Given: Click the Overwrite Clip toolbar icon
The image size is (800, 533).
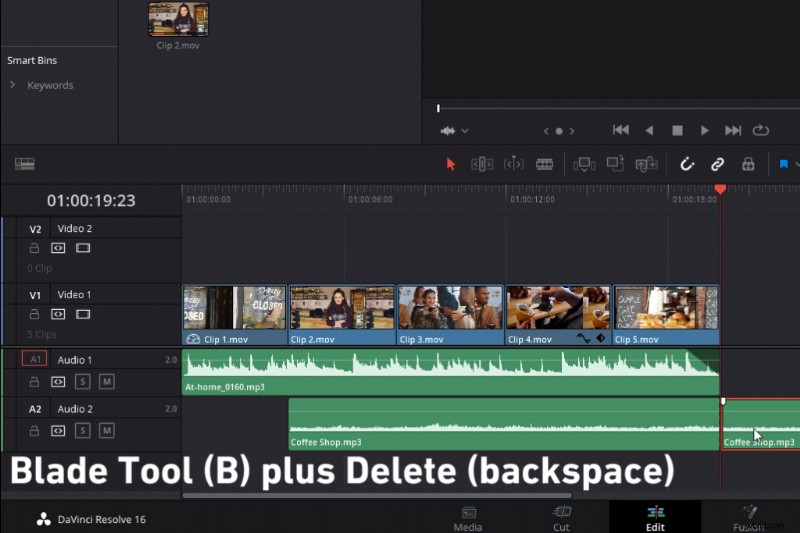Looking at the screenshot, I should click(x=615, y=164).
